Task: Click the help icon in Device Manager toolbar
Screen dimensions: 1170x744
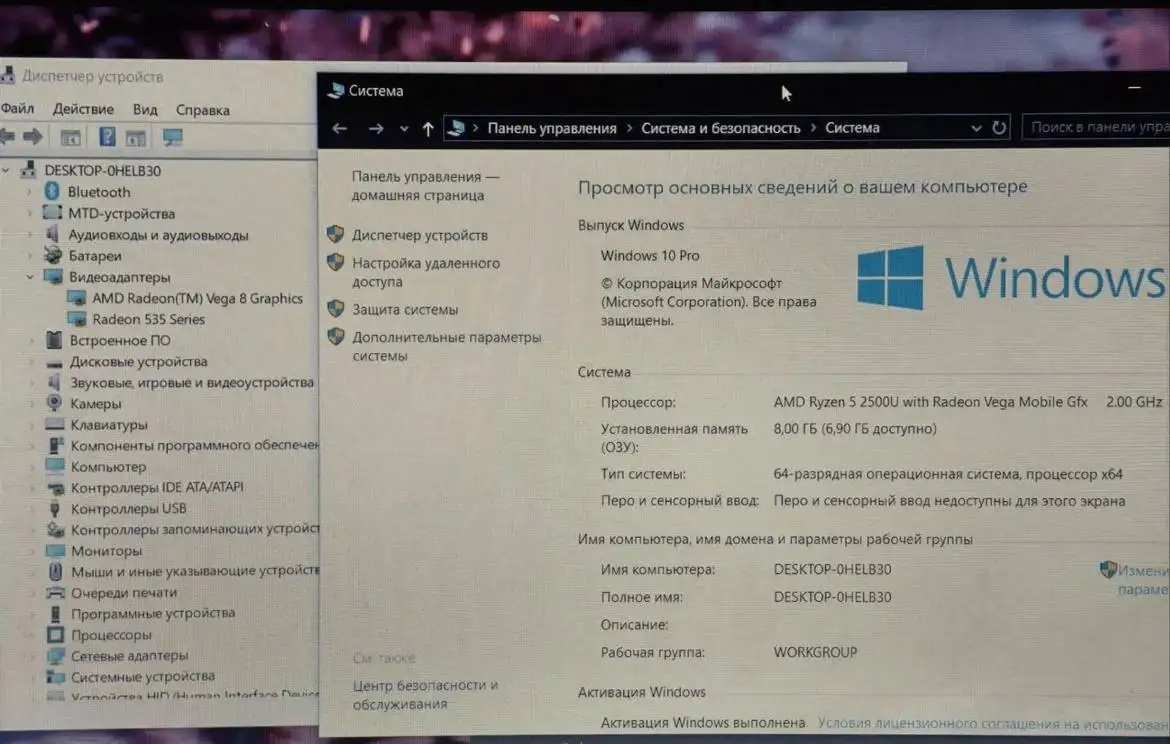Action: tap(107, 137)
